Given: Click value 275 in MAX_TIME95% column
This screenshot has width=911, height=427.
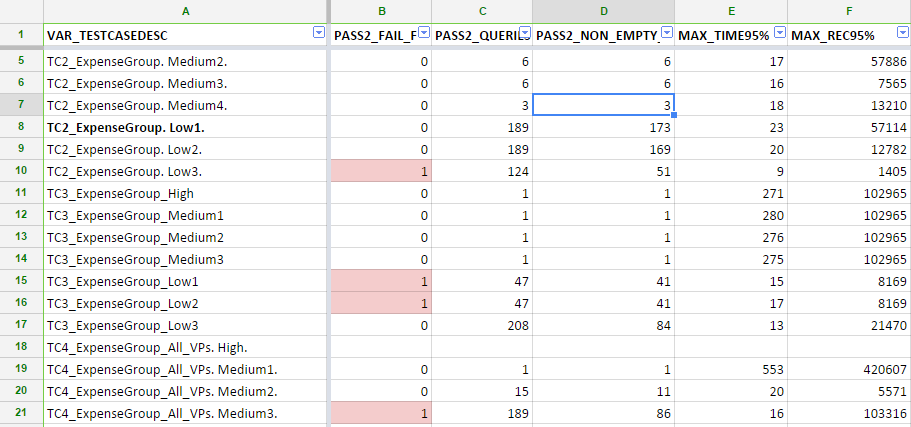Looking at the screenshot, I should click(x=773, y=259).
